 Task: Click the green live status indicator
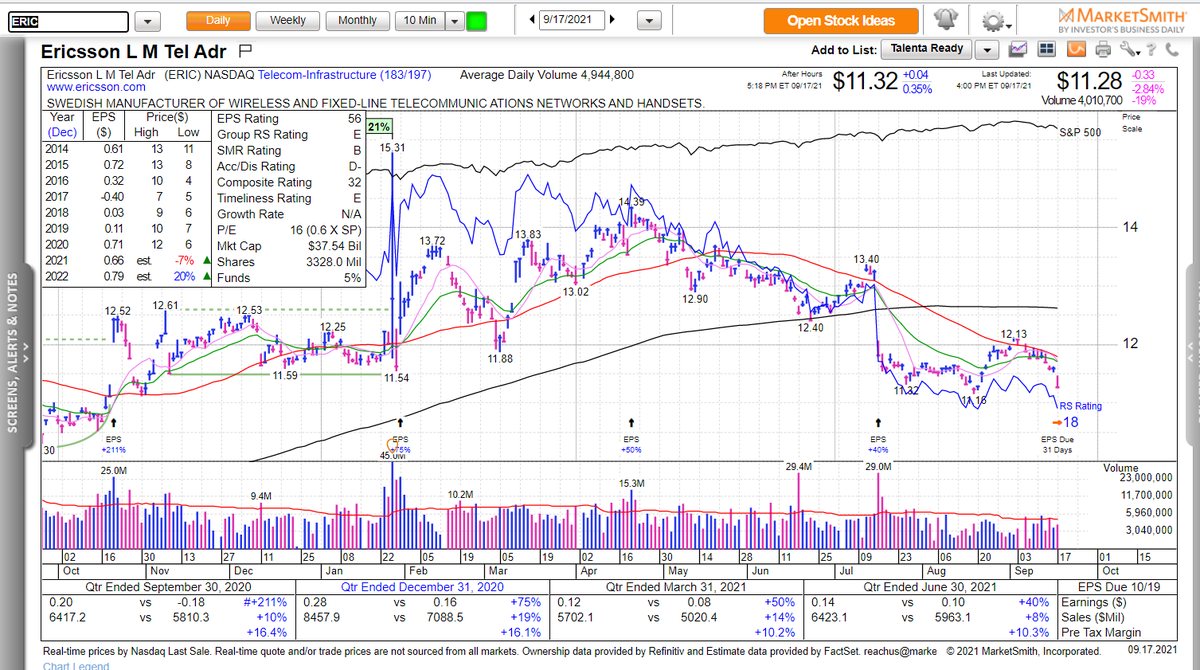point(477,20)
